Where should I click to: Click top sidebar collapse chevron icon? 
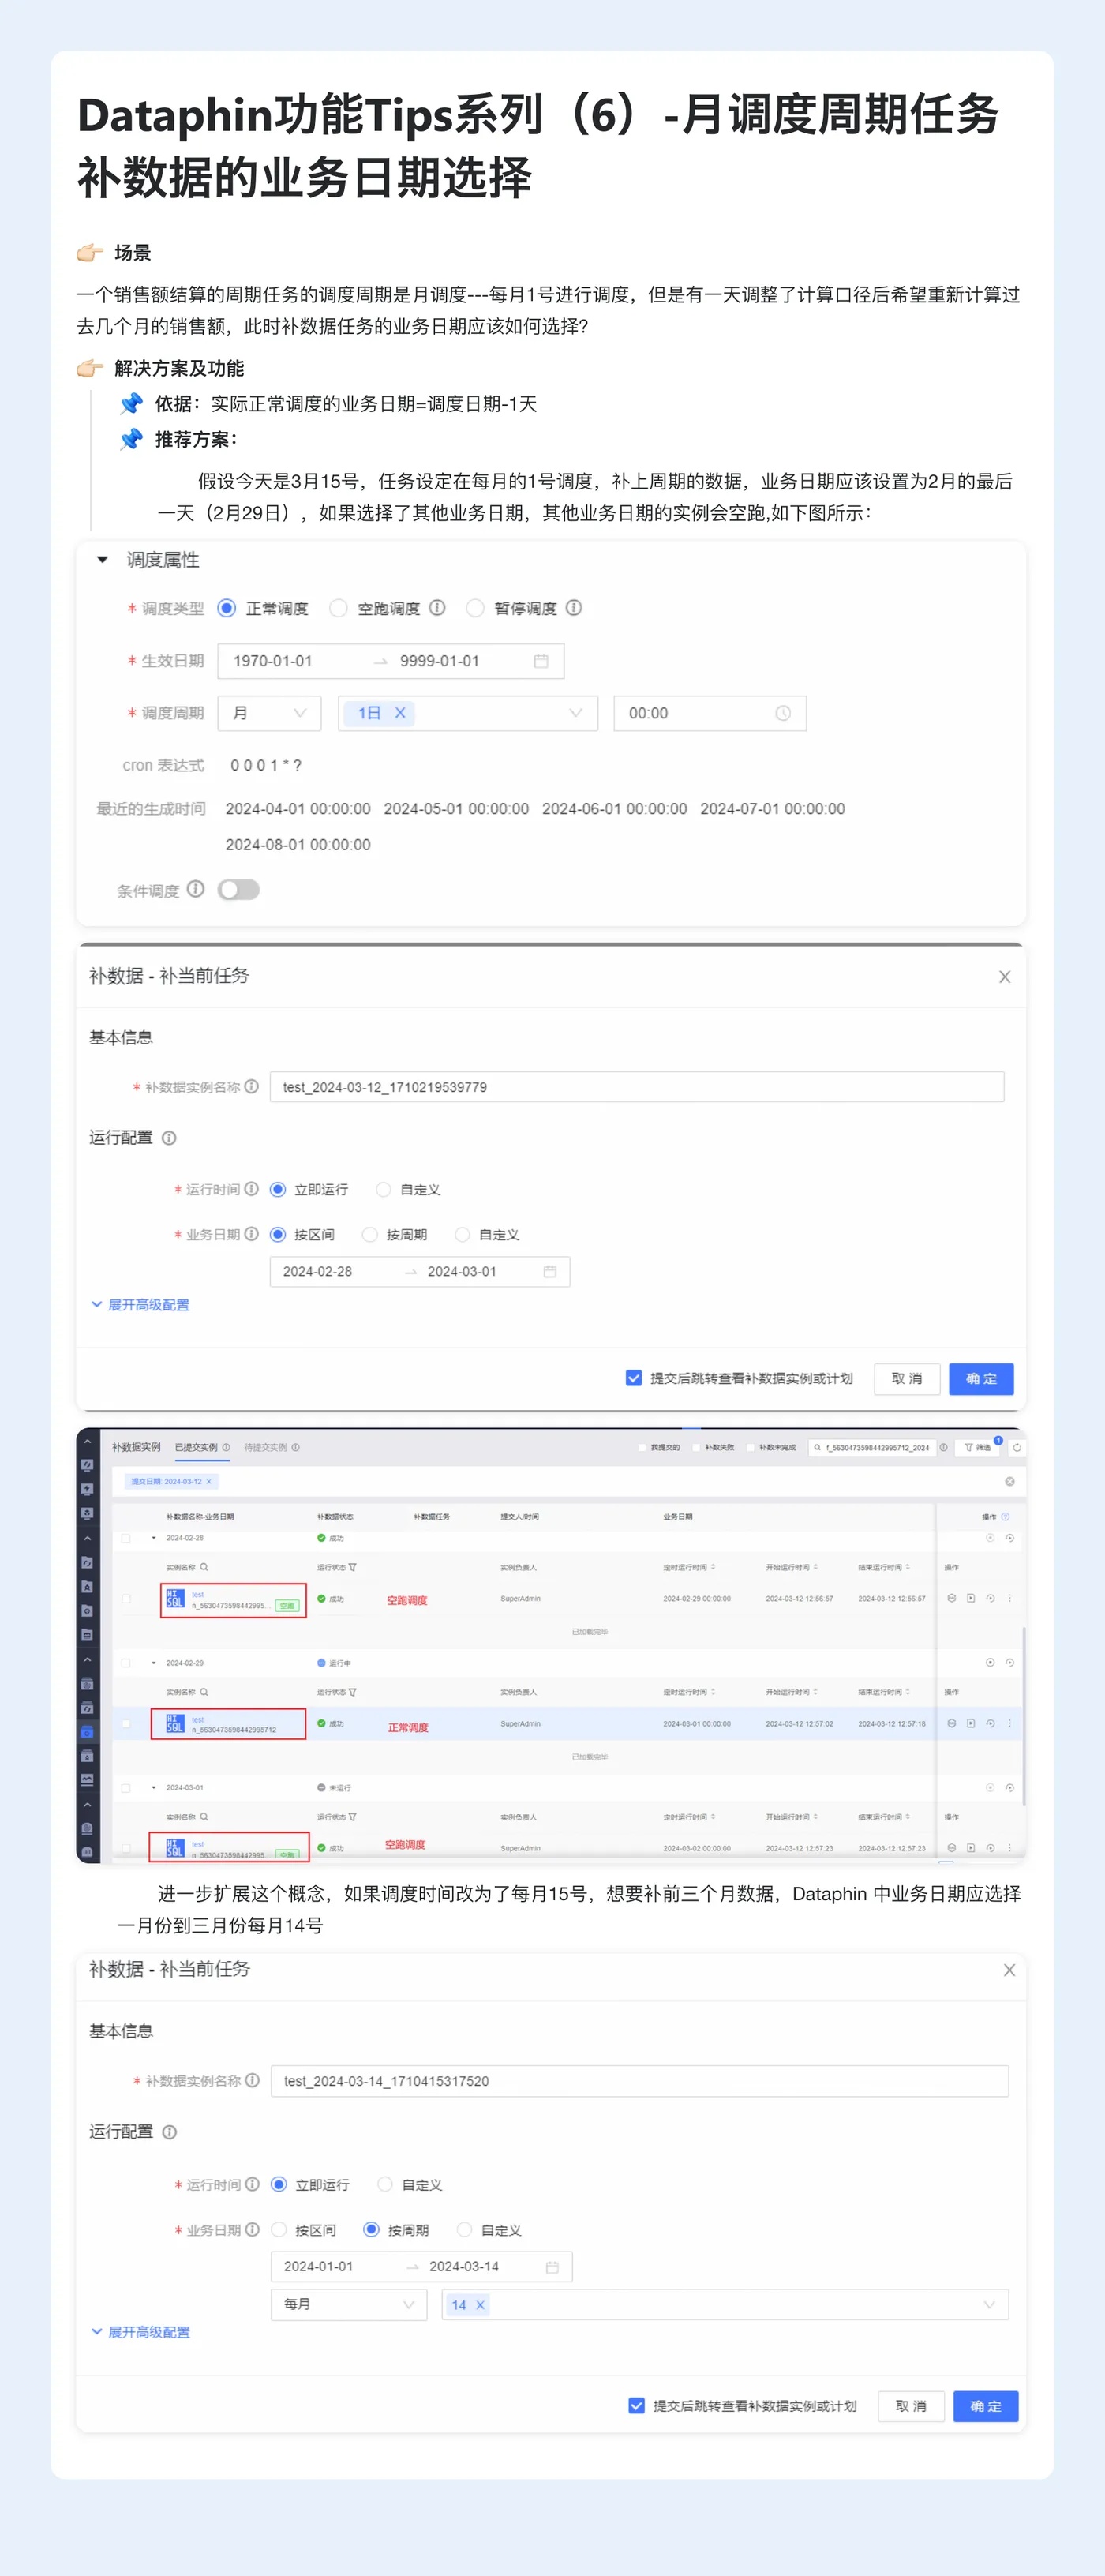(87, 1442)
